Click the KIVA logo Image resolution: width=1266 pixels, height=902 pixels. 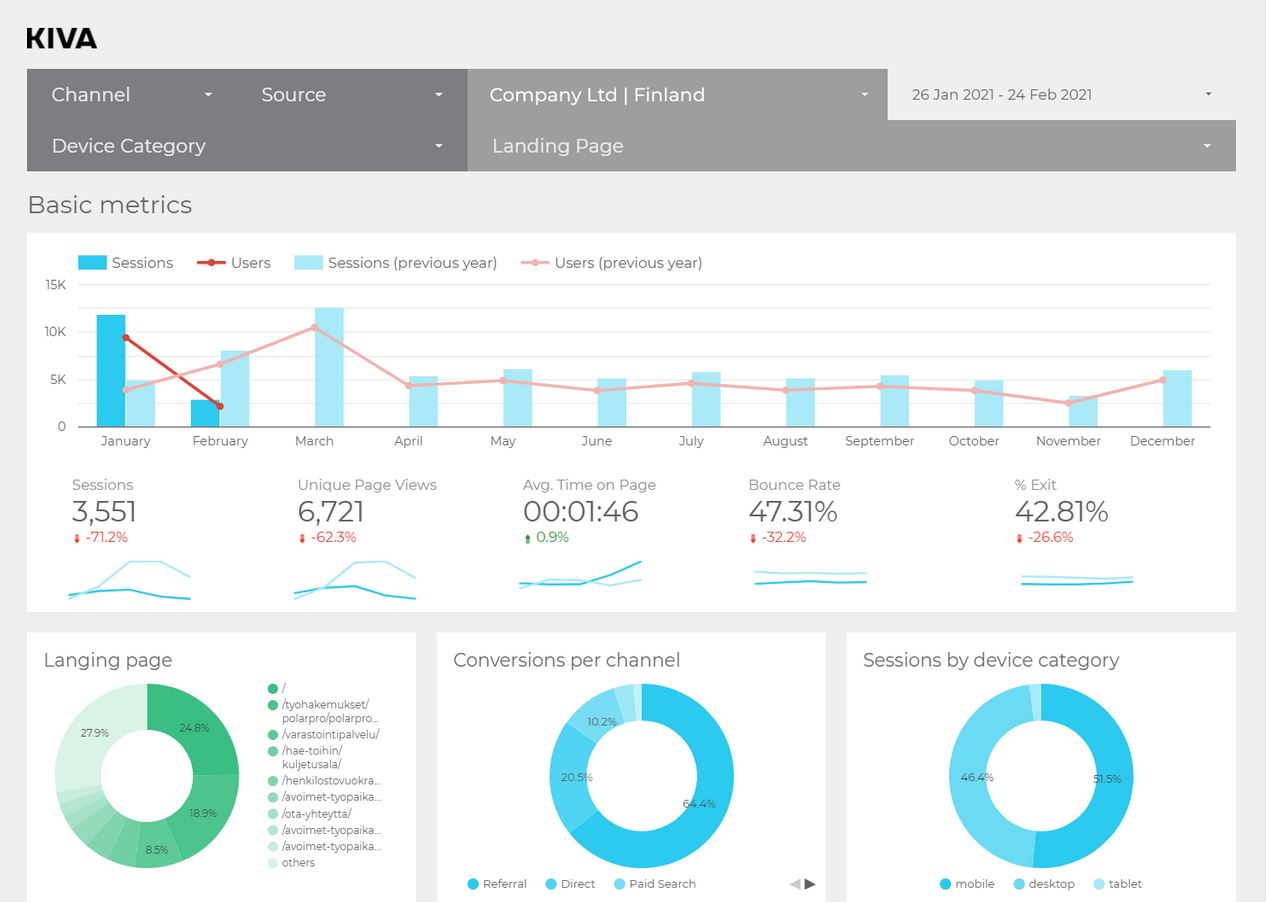tap(61, 39)
